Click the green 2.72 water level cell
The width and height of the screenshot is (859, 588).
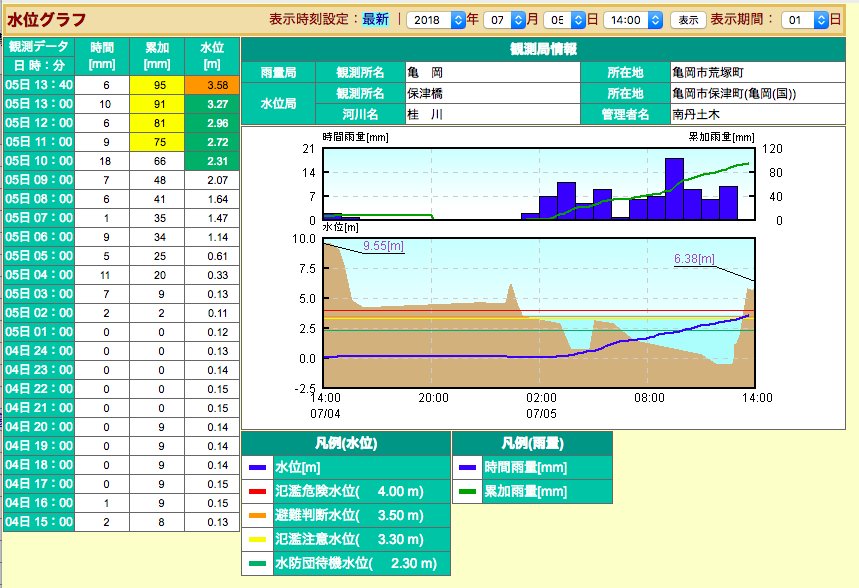tap(212, 142)
